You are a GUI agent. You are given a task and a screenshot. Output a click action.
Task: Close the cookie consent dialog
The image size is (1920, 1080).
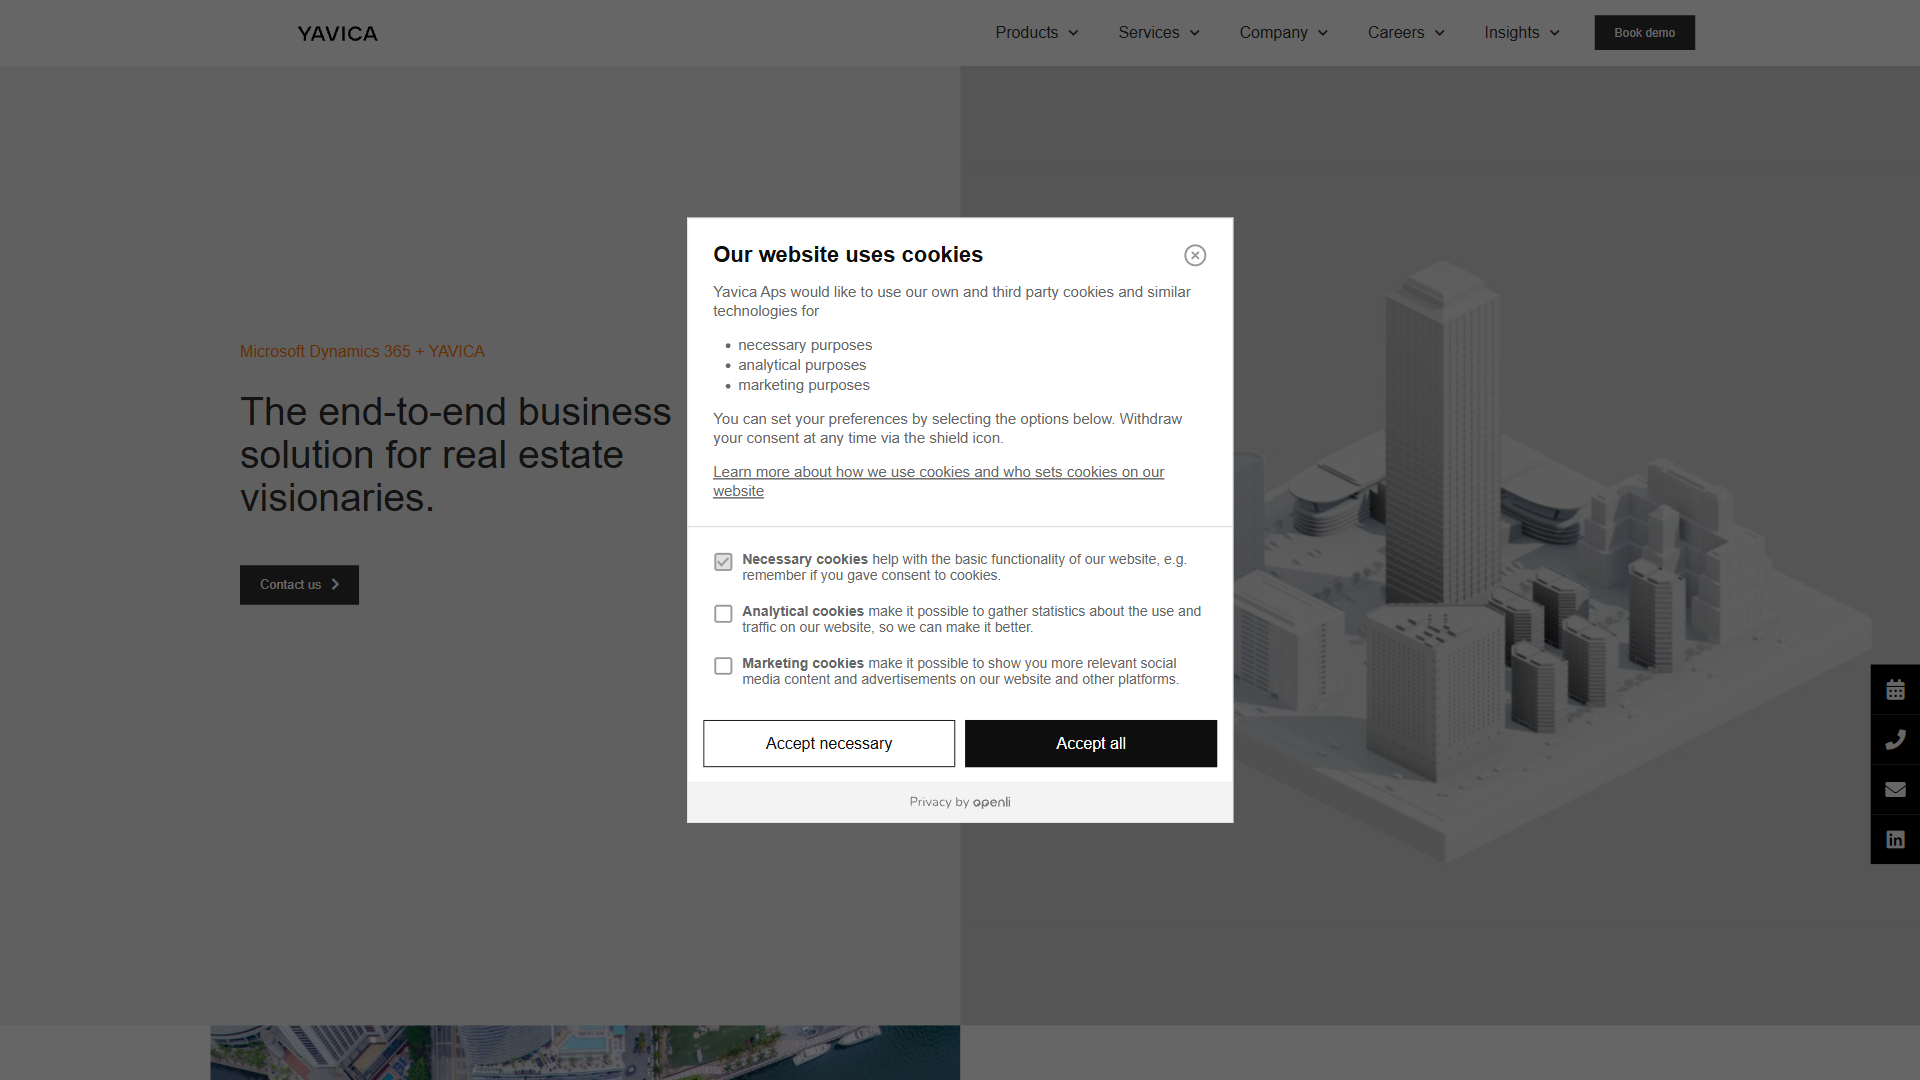(1195, 255)
